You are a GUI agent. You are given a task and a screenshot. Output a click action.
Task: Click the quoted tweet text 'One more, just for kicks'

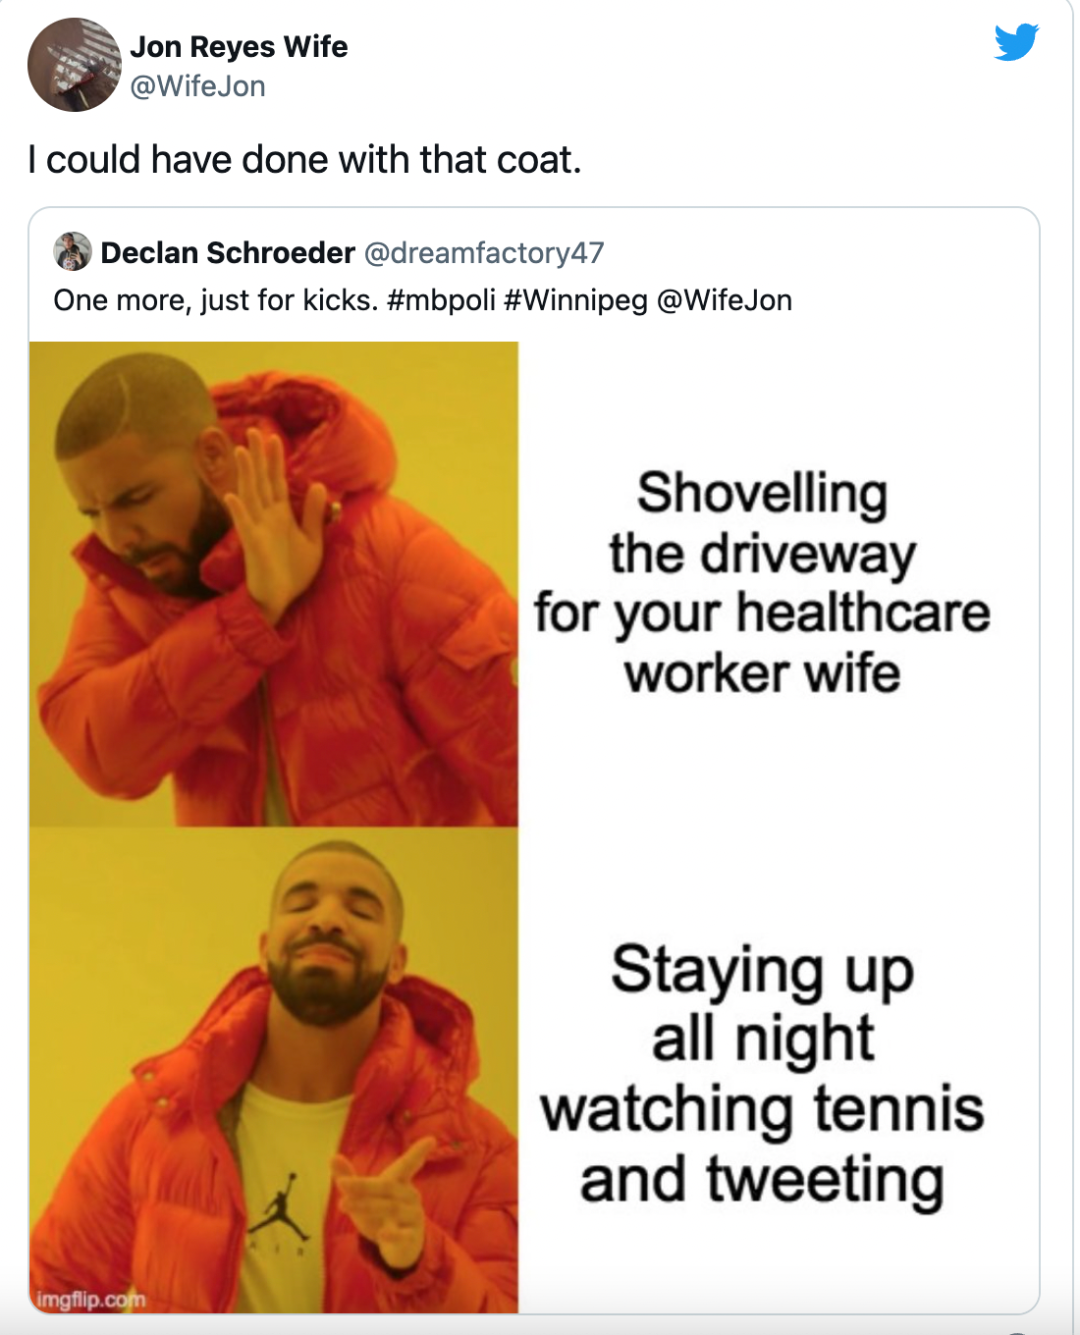pos(215,300)
